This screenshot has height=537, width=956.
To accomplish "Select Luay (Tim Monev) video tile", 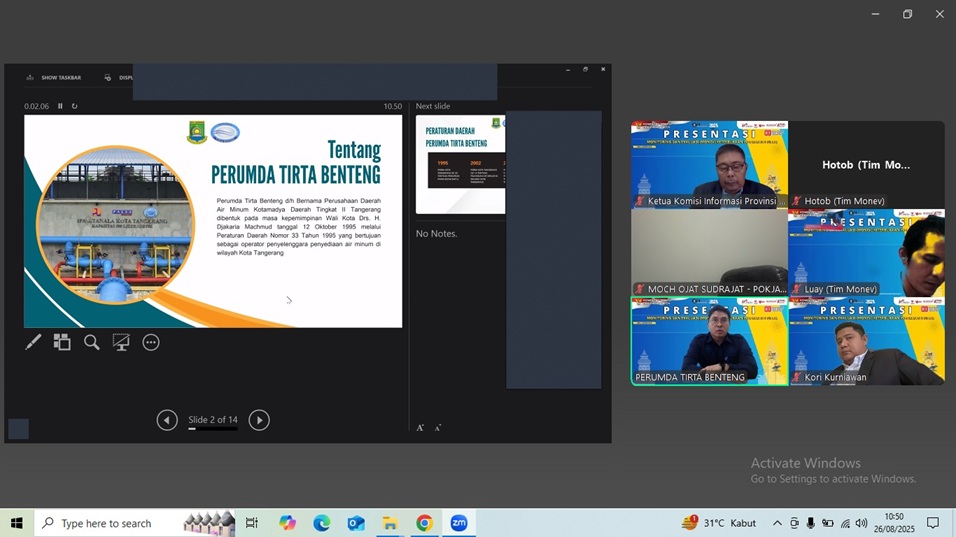I will tap(866, 252).
